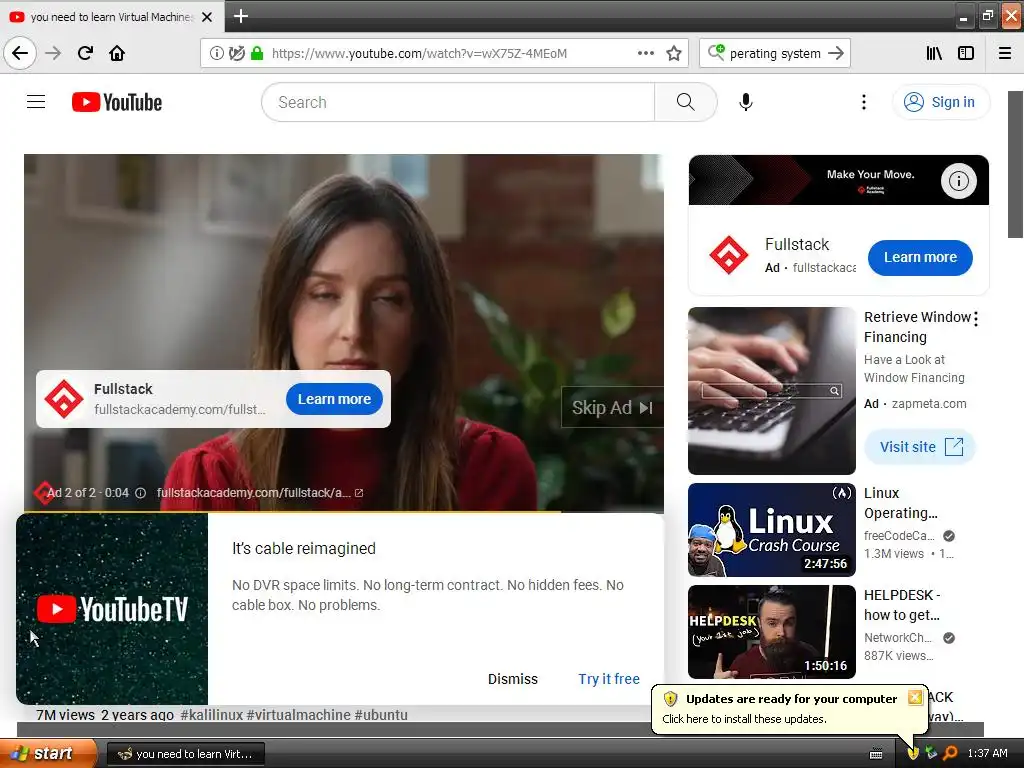1024x768 pixels.
Task: Click the browser Back arrow button
Action: point(20,53)
